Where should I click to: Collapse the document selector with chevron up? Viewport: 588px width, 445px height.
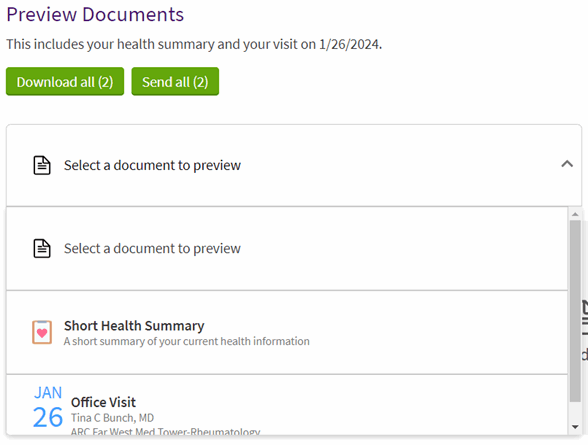pos(567,164)
